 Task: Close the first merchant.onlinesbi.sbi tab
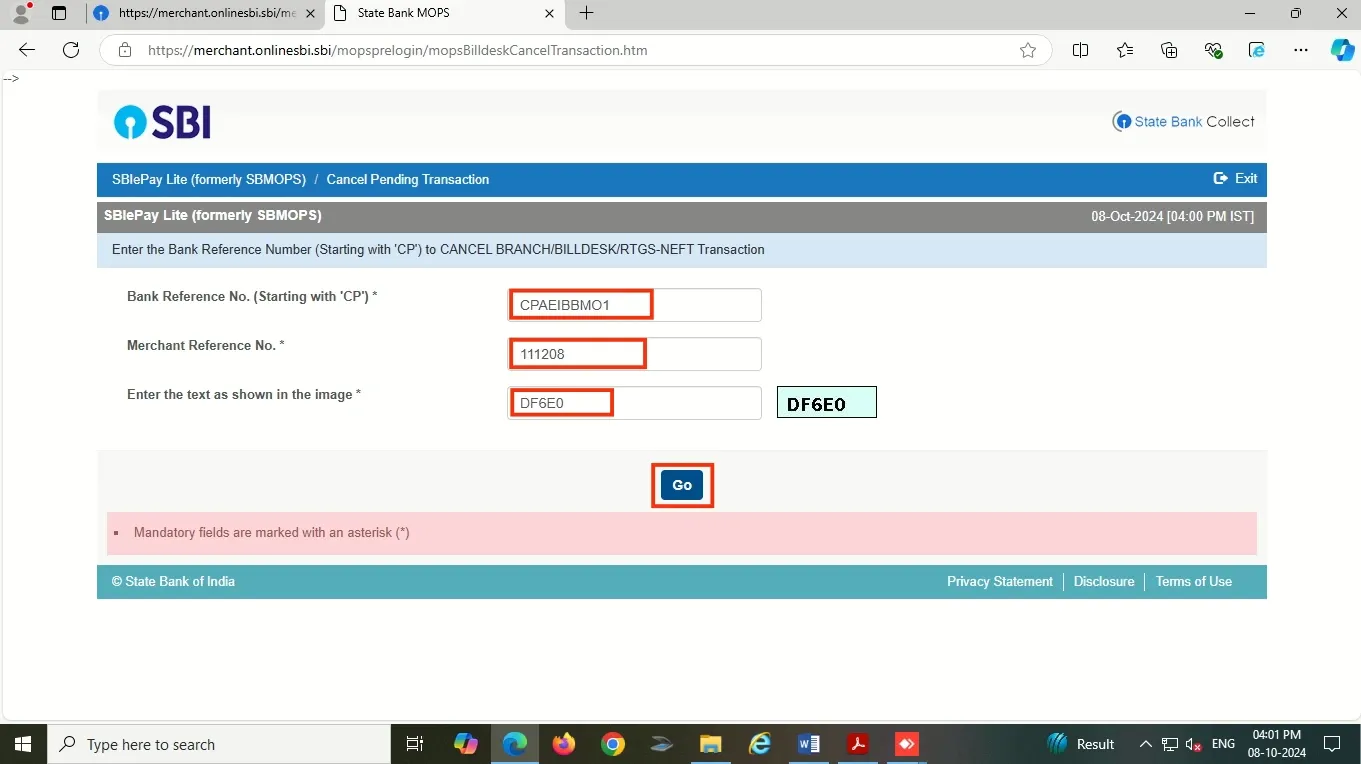click(309, 13)
